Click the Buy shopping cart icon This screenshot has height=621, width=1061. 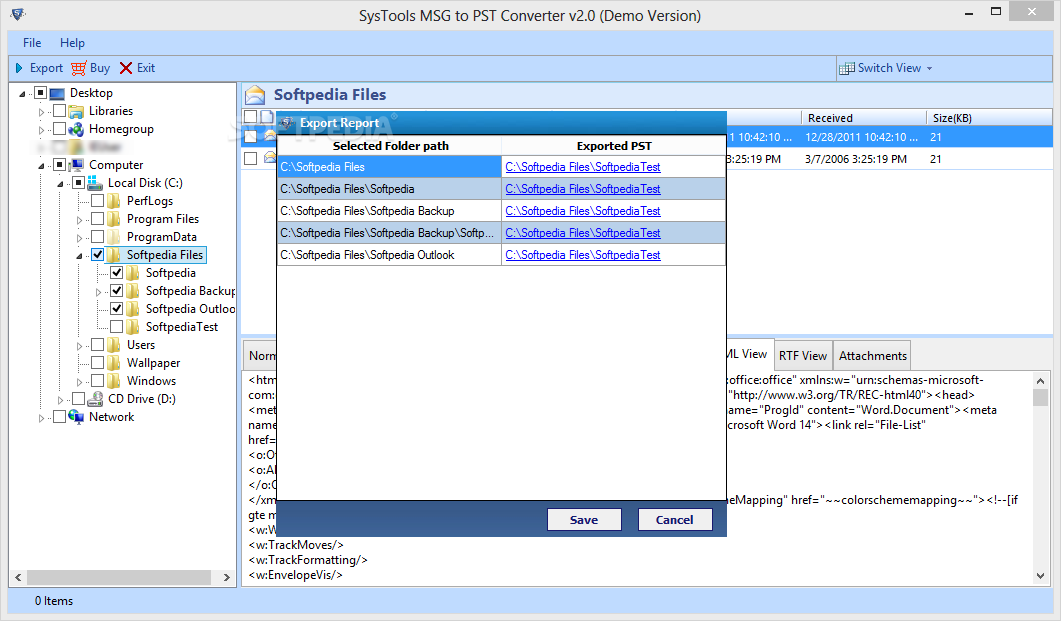pos(78,68)
